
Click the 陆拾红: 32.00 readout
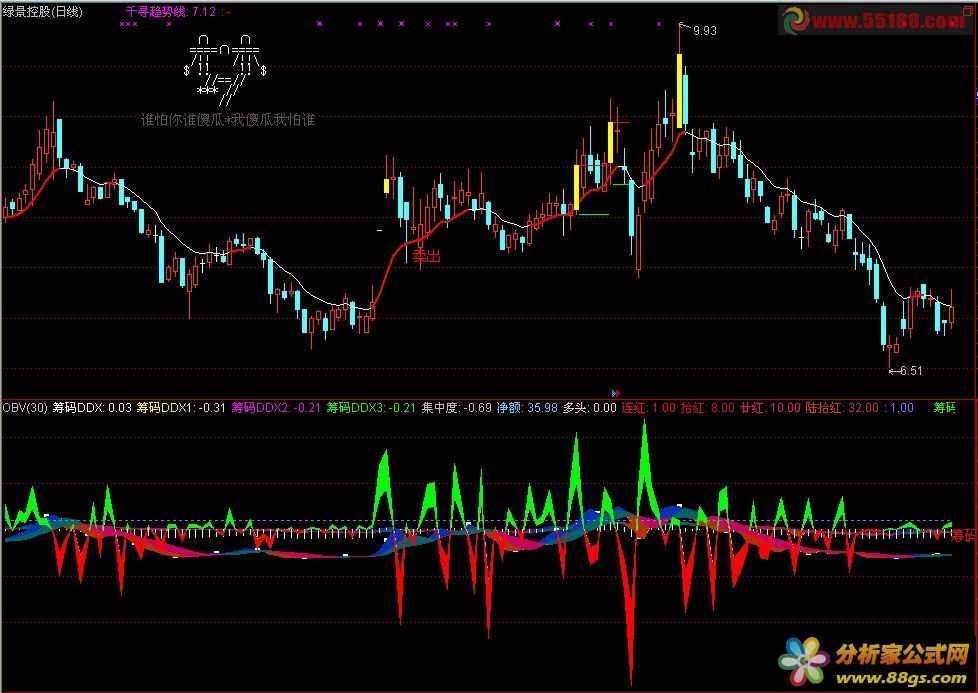[842, 408]
